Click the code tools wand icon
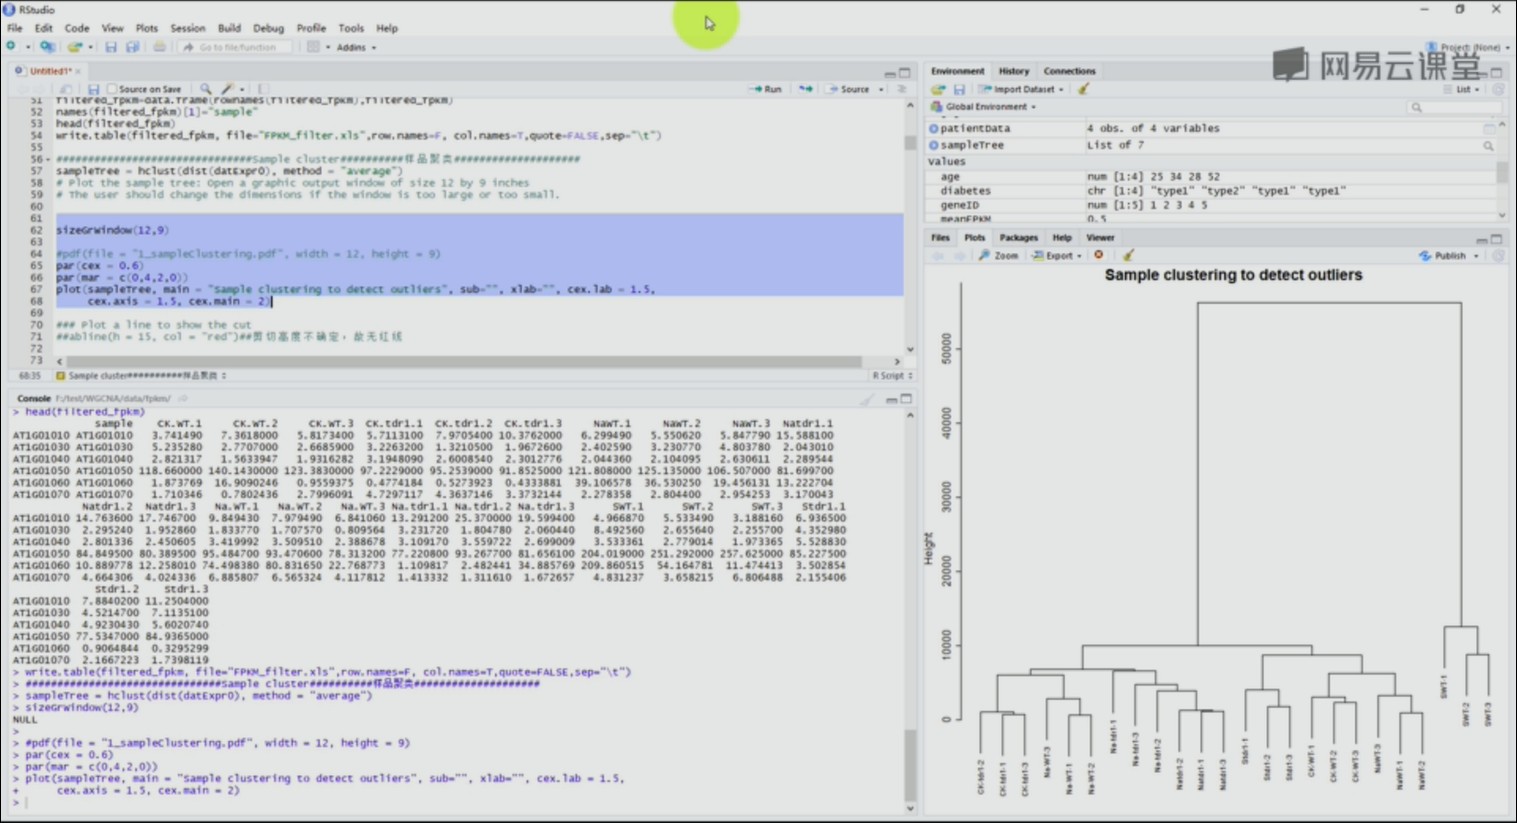This screenshot has width=1517, height=823. [x=228, y=89]
